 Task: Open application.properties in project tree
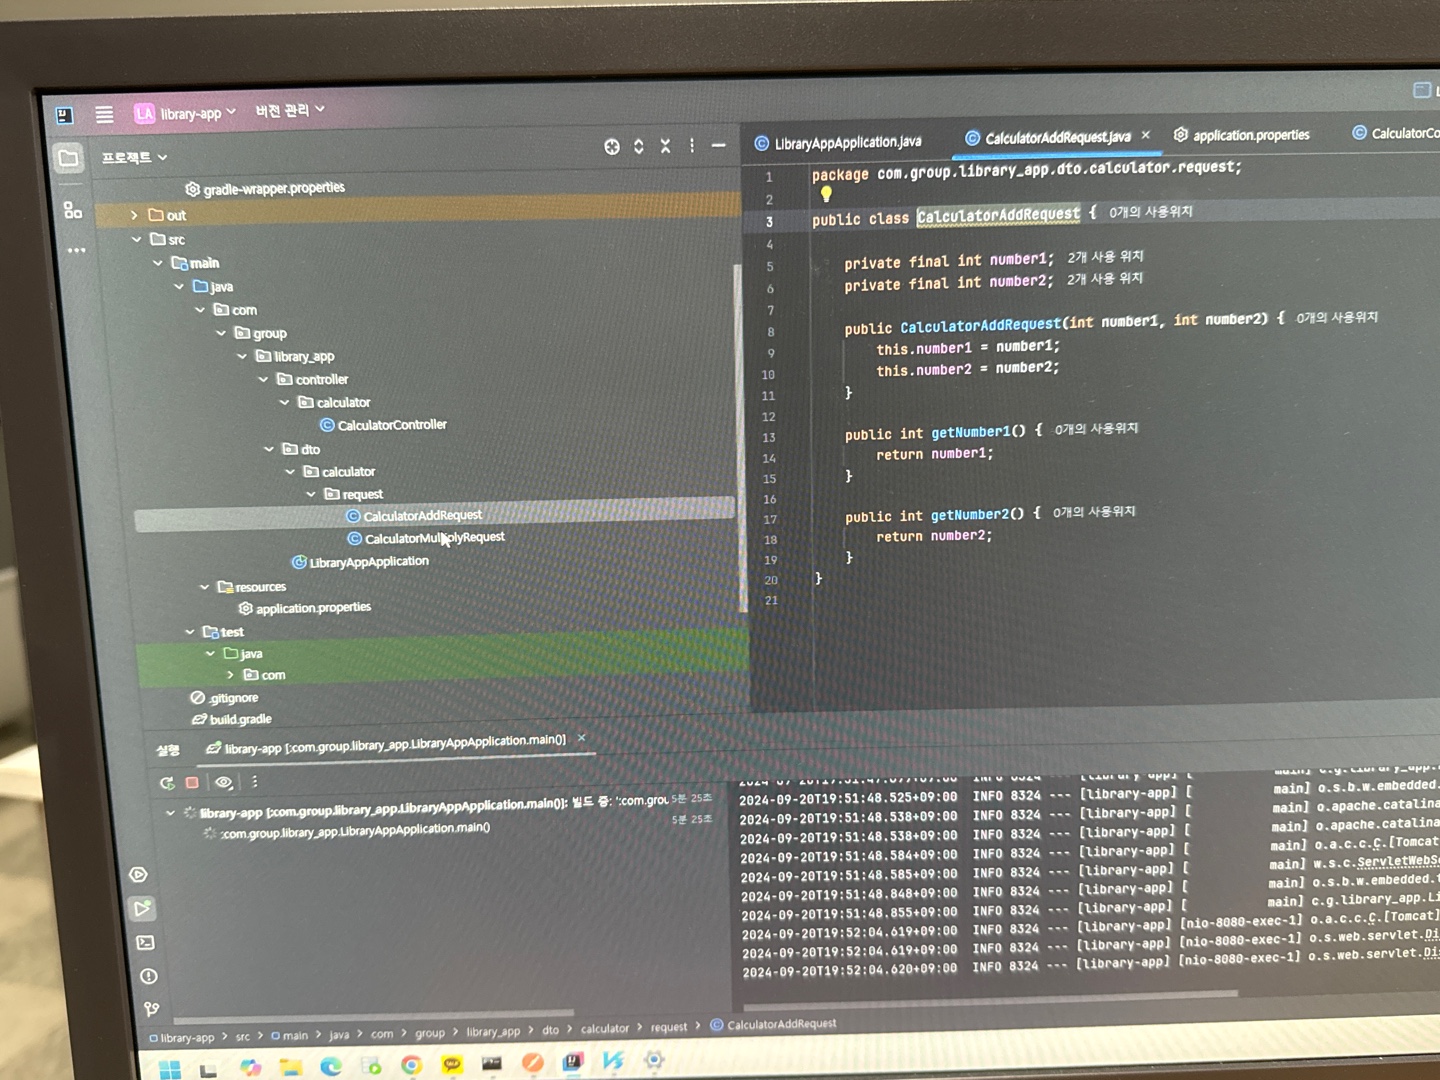pyautogui.click(x=304, y=608)
